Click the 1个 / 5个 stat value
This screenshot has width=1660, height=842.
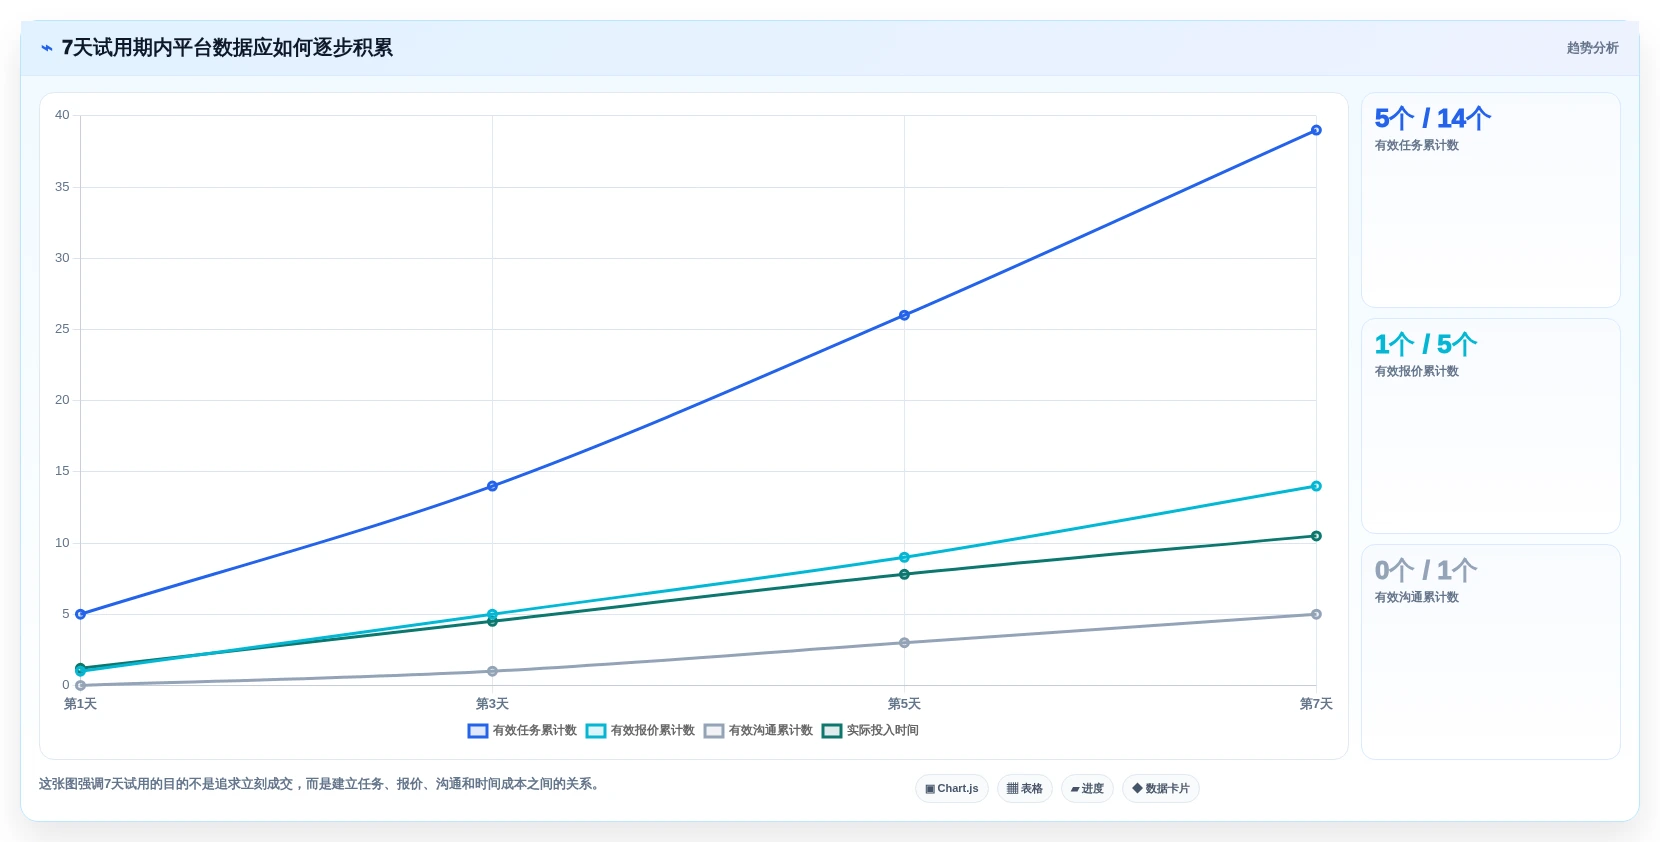click(1425, 345)
